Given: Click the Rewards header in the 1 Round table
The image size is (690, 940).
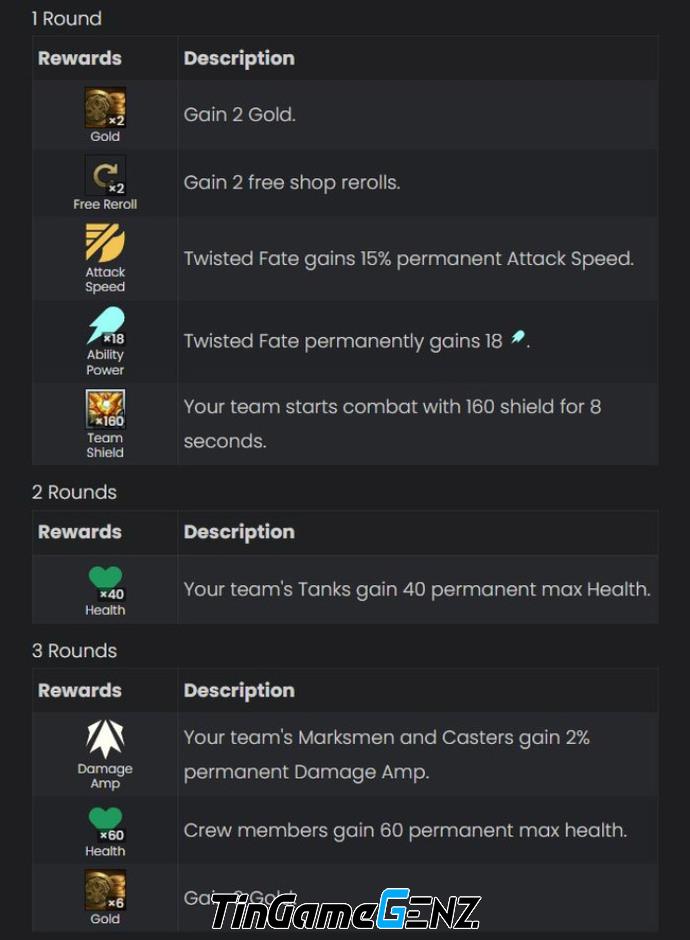Looking at the screenshot, I should tap(80, 58).
